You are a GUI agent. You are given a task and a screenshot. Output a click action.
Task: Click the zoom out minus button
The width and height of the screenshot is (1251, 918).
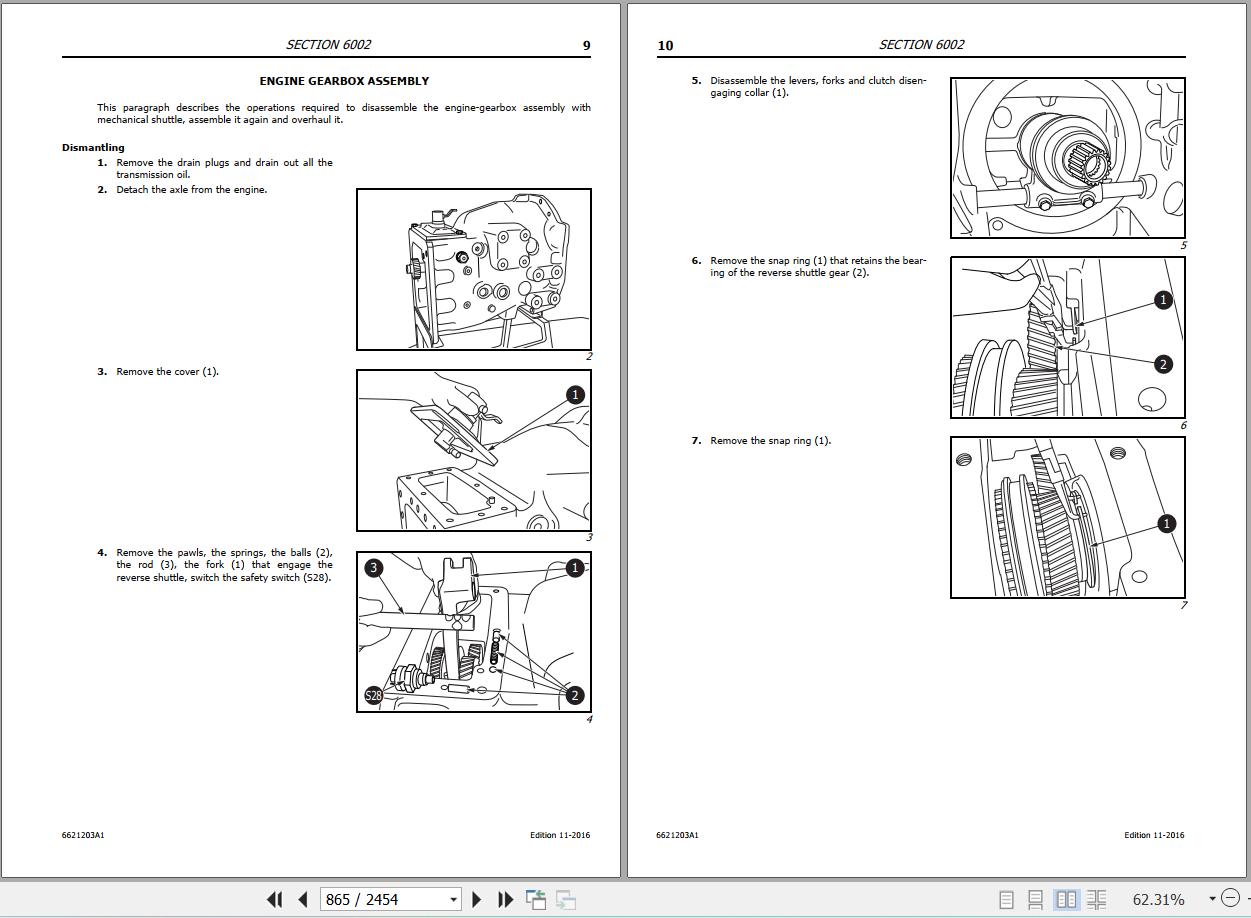pyautogui.click(x=1231, y=899)
